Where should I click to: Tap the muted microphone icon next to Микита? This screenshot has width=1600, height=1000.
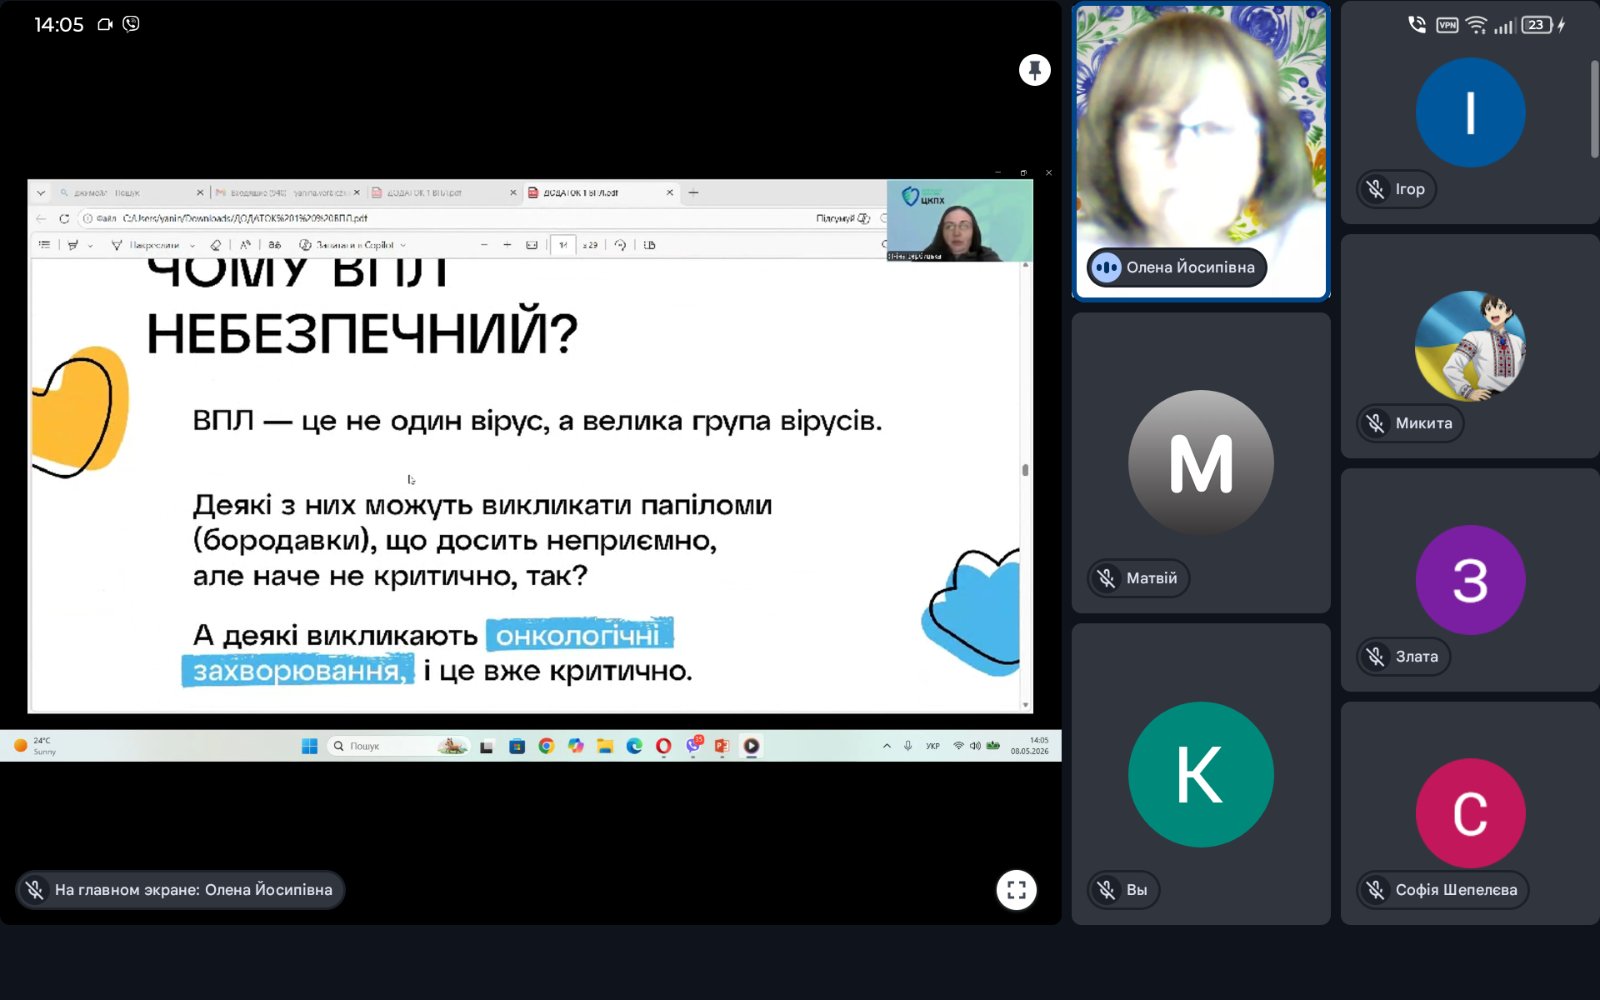1376,423
